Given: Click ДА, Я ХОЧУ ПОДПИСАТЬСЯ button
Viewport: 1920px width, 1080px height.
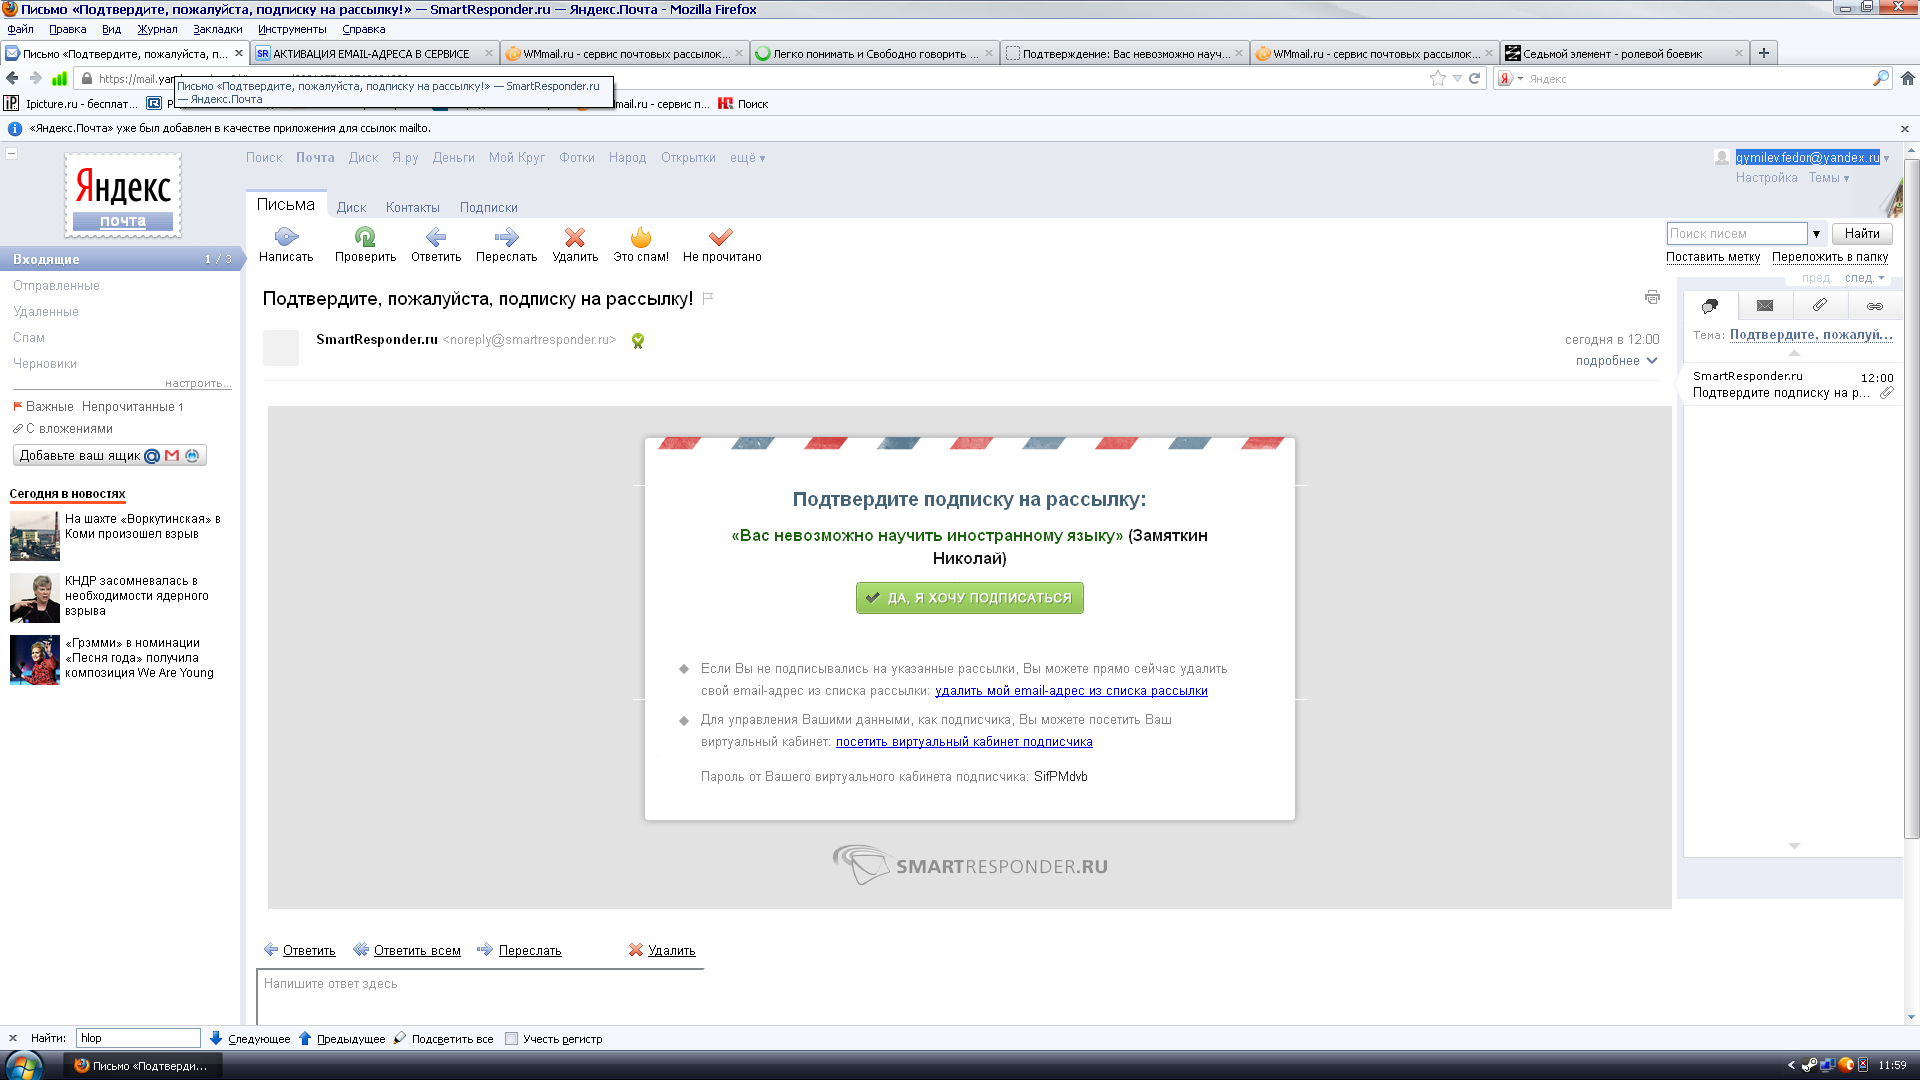Looking at the screenshot, I should (x=969, y=598).
